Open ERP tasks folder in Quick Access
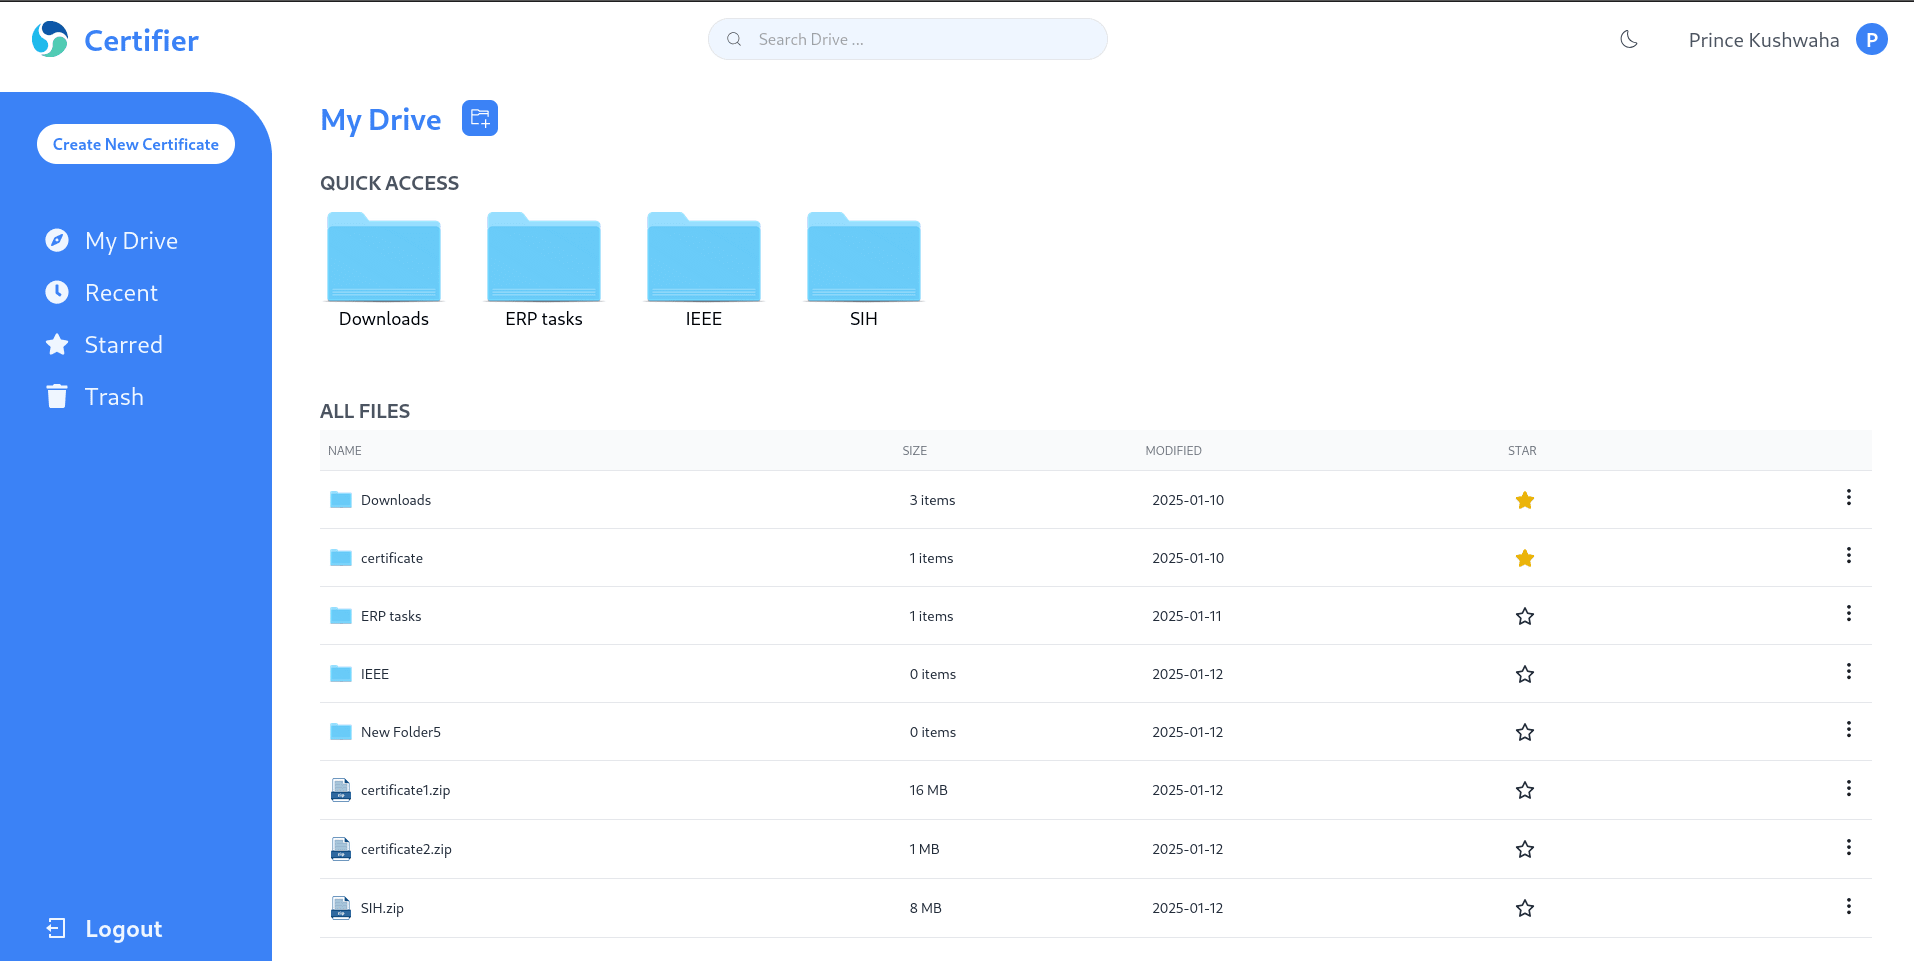 pos(544,258)
